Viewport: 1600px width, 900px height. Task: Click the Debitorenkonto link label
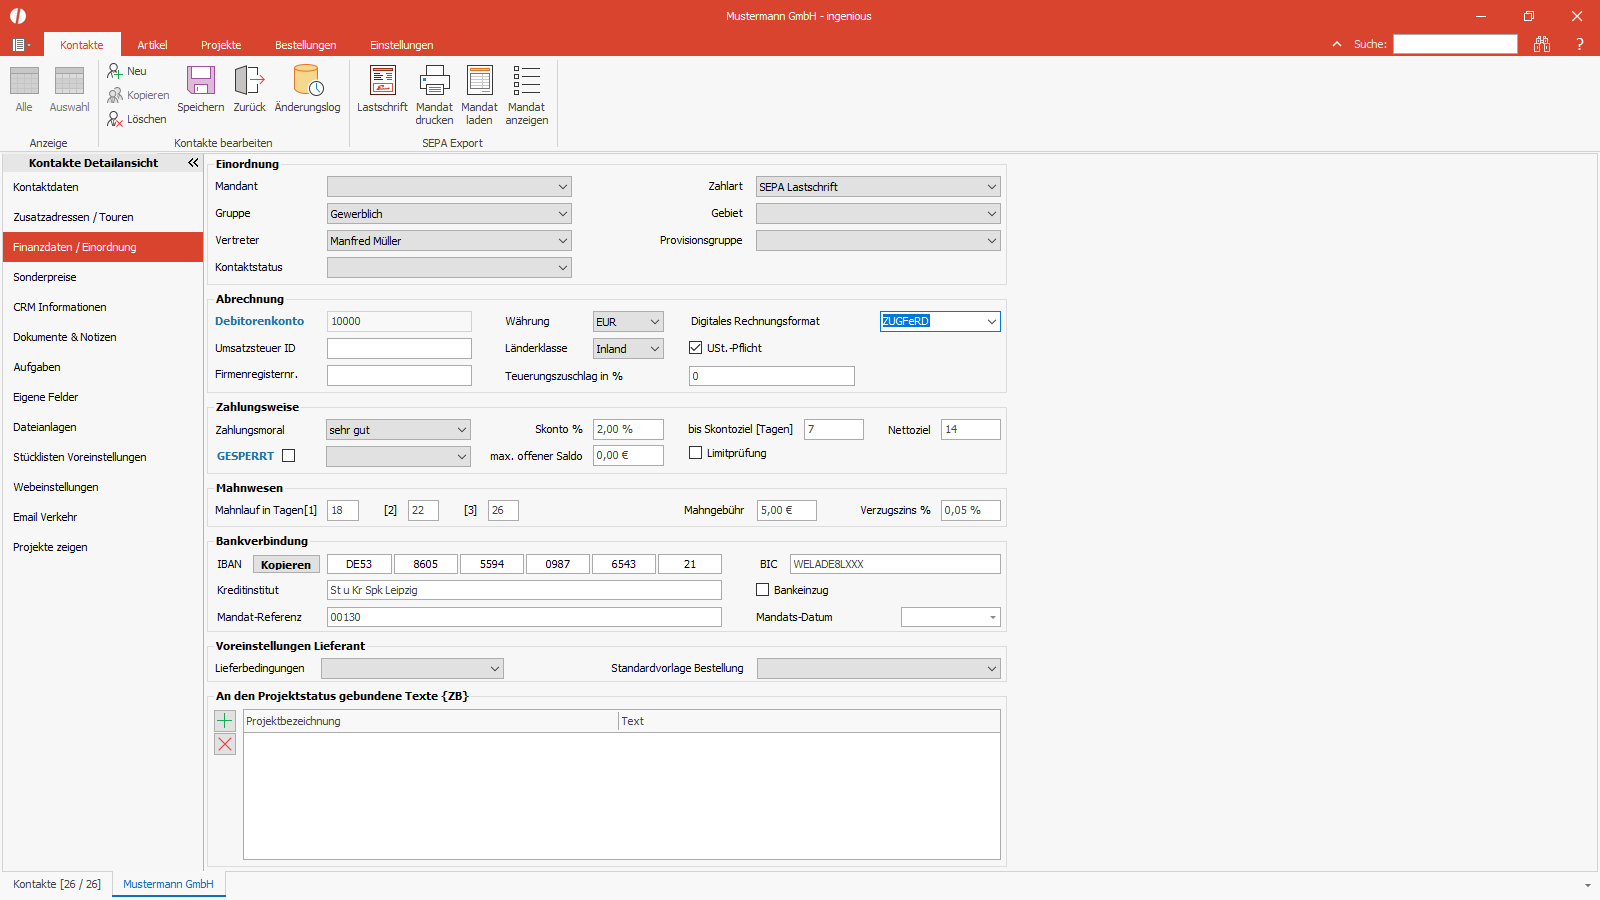pyautogui.click(x=260, y=321)
